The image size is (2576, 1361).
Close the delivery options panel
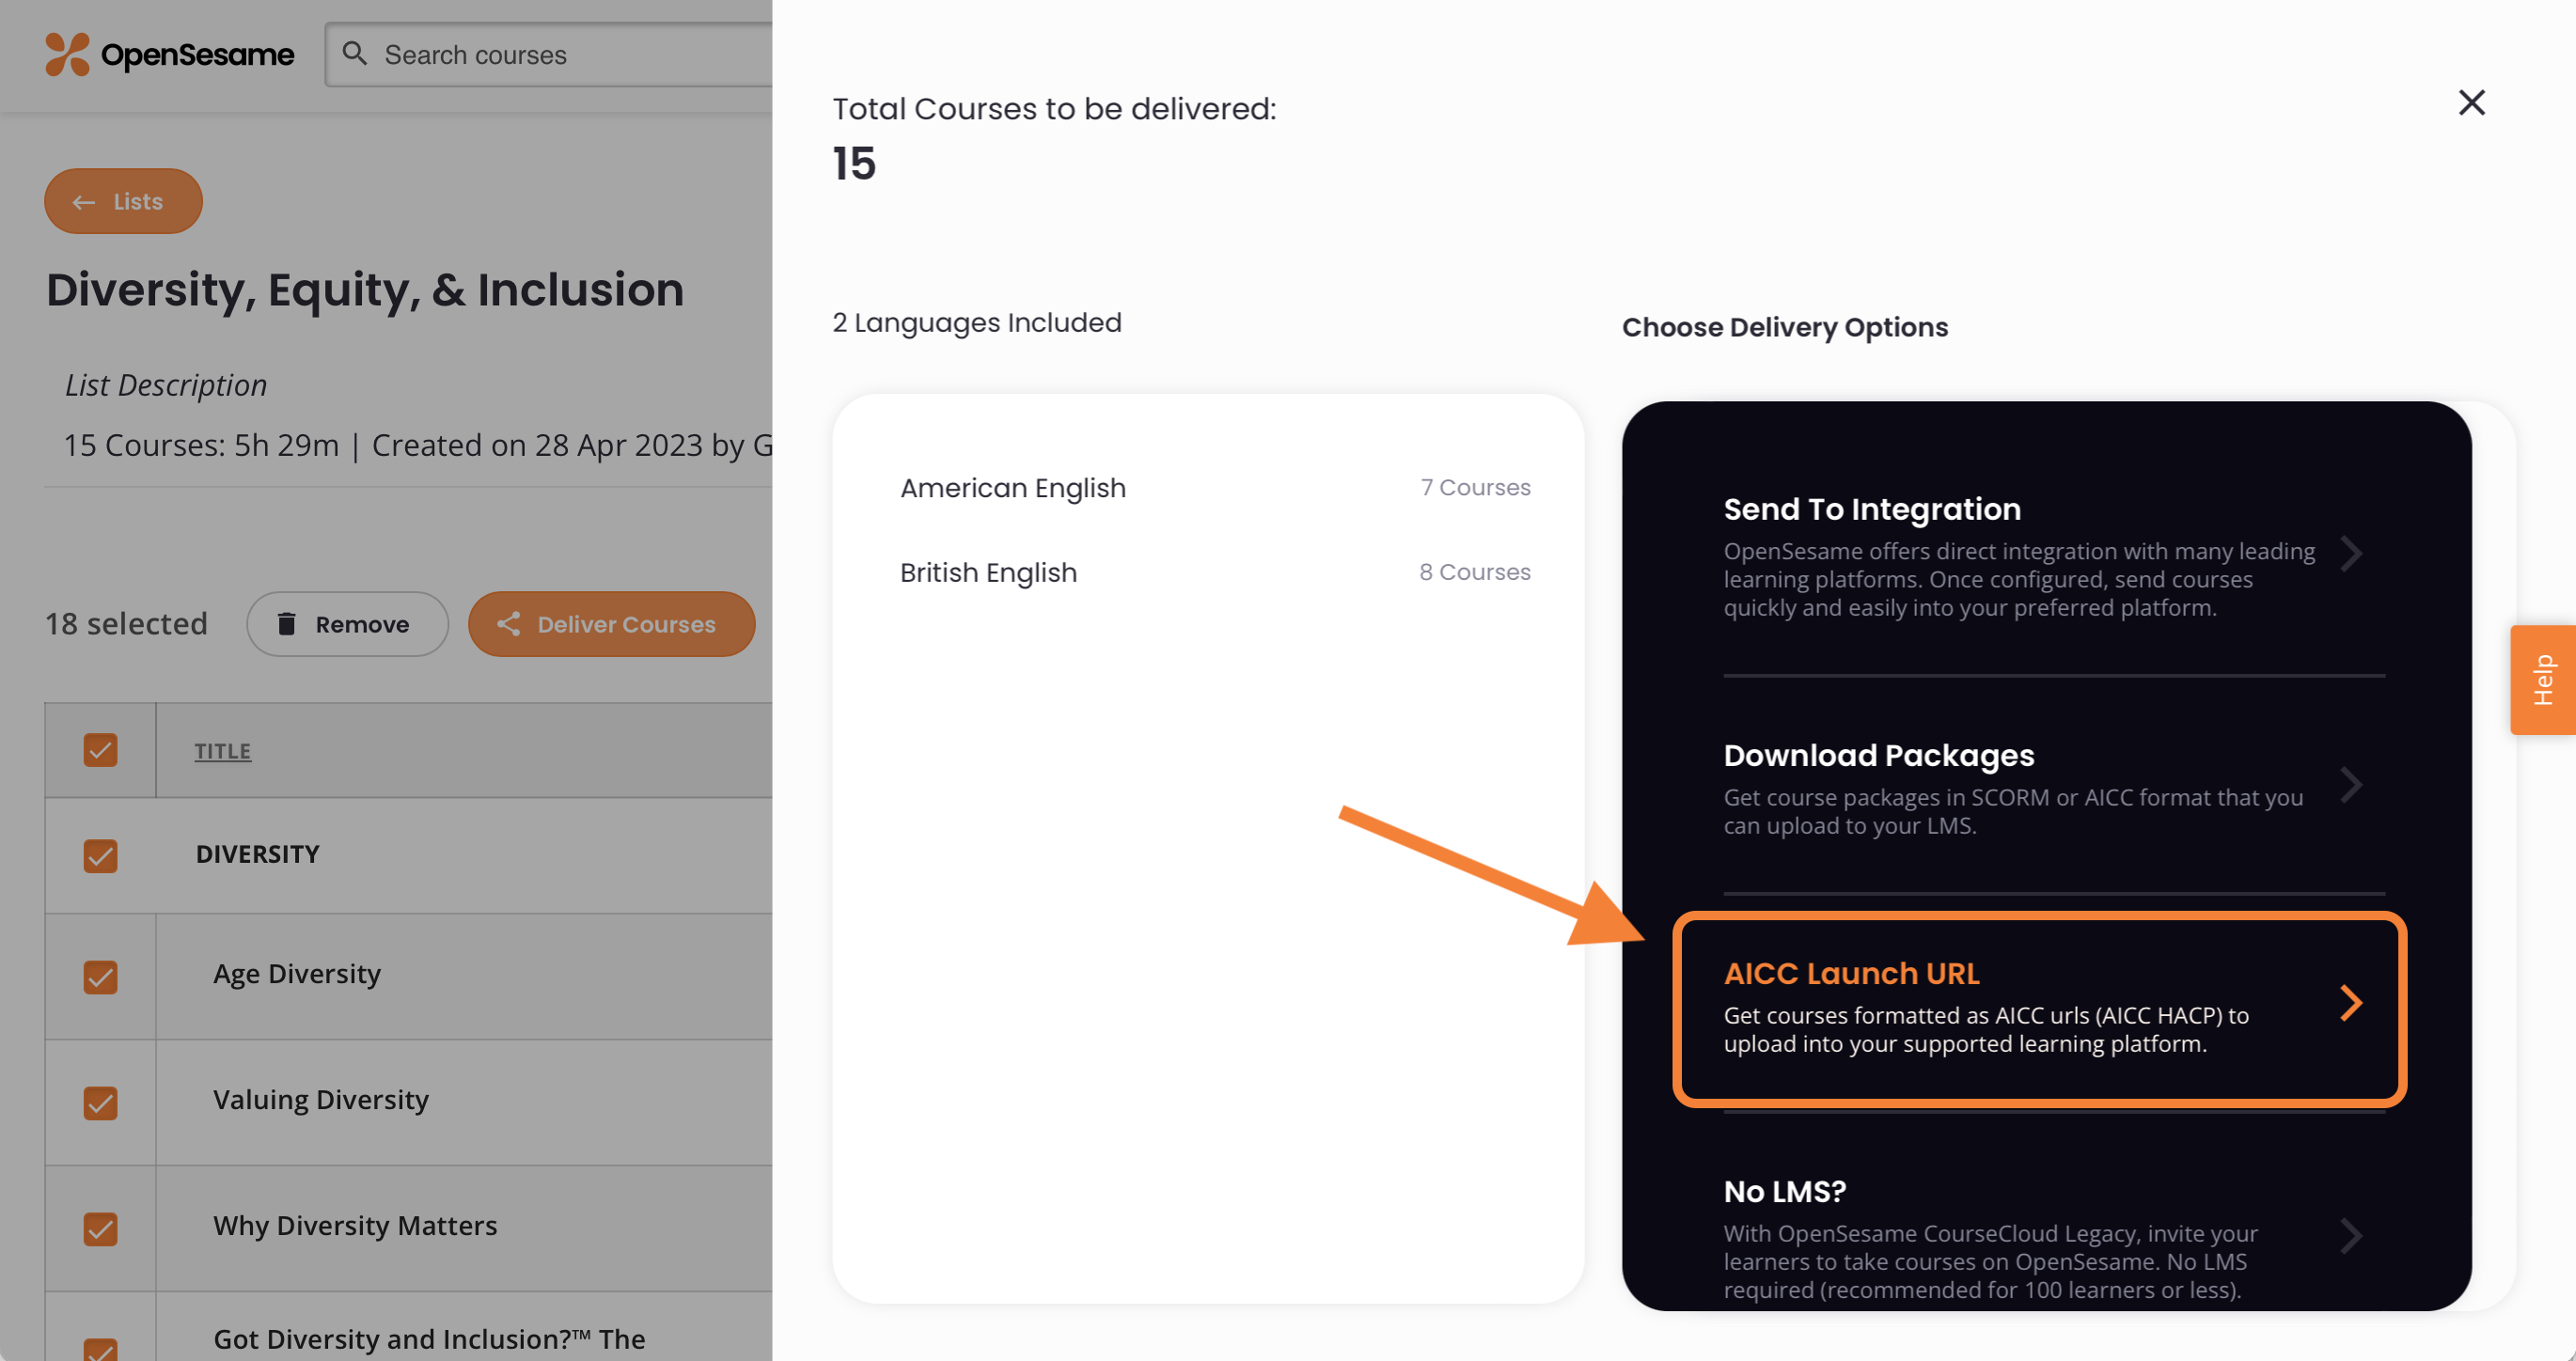click(2471, 102)
